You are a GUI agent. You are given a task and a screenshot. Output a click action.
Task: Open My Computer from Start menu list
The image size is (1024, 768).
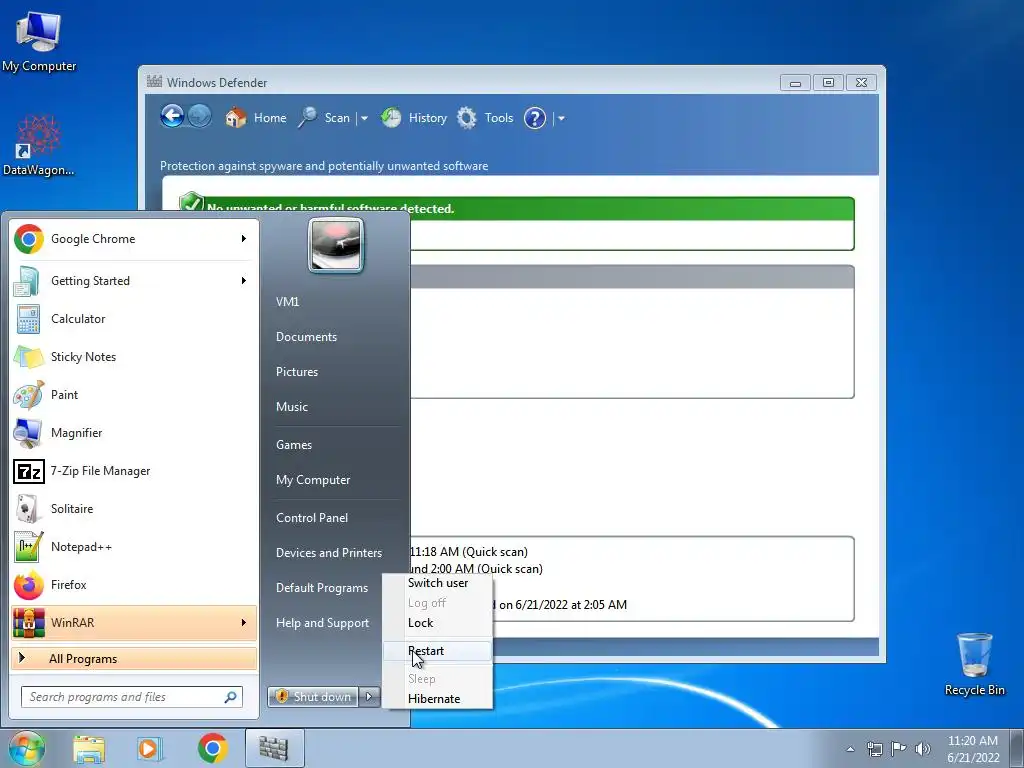(313, 480)
